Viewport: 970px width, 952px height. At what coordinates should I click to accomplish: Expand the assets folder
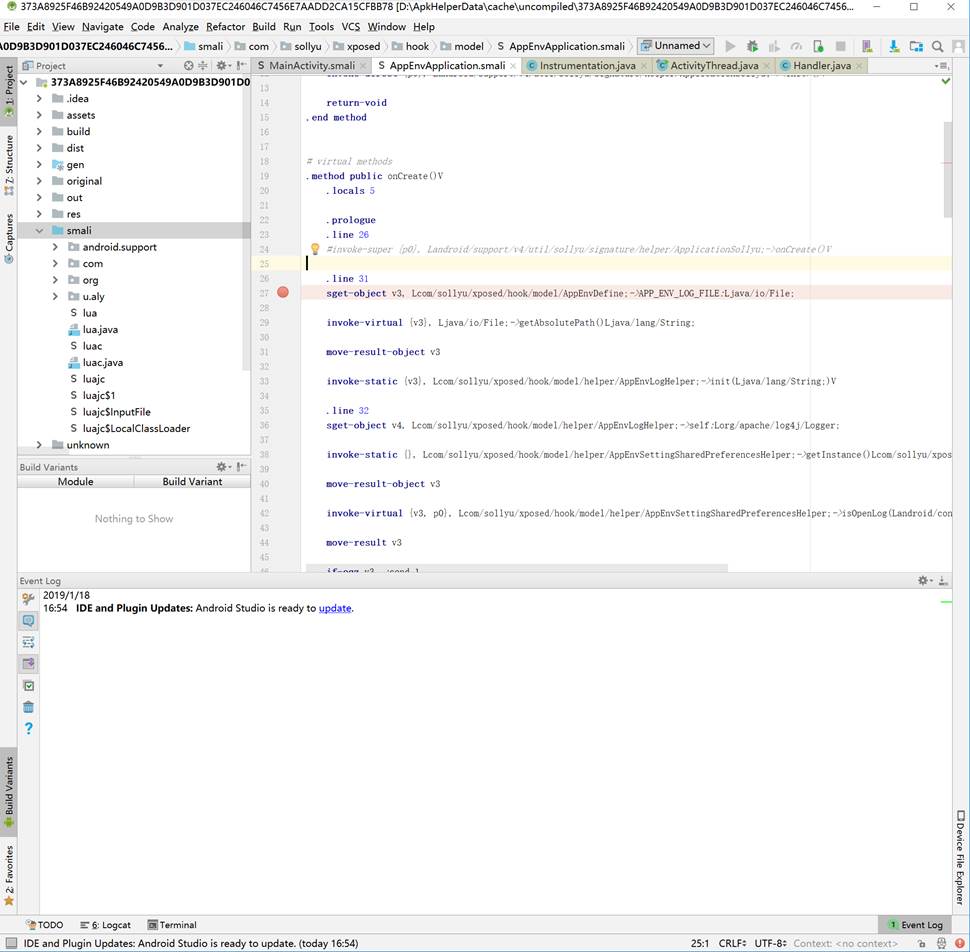coord(39,115)
